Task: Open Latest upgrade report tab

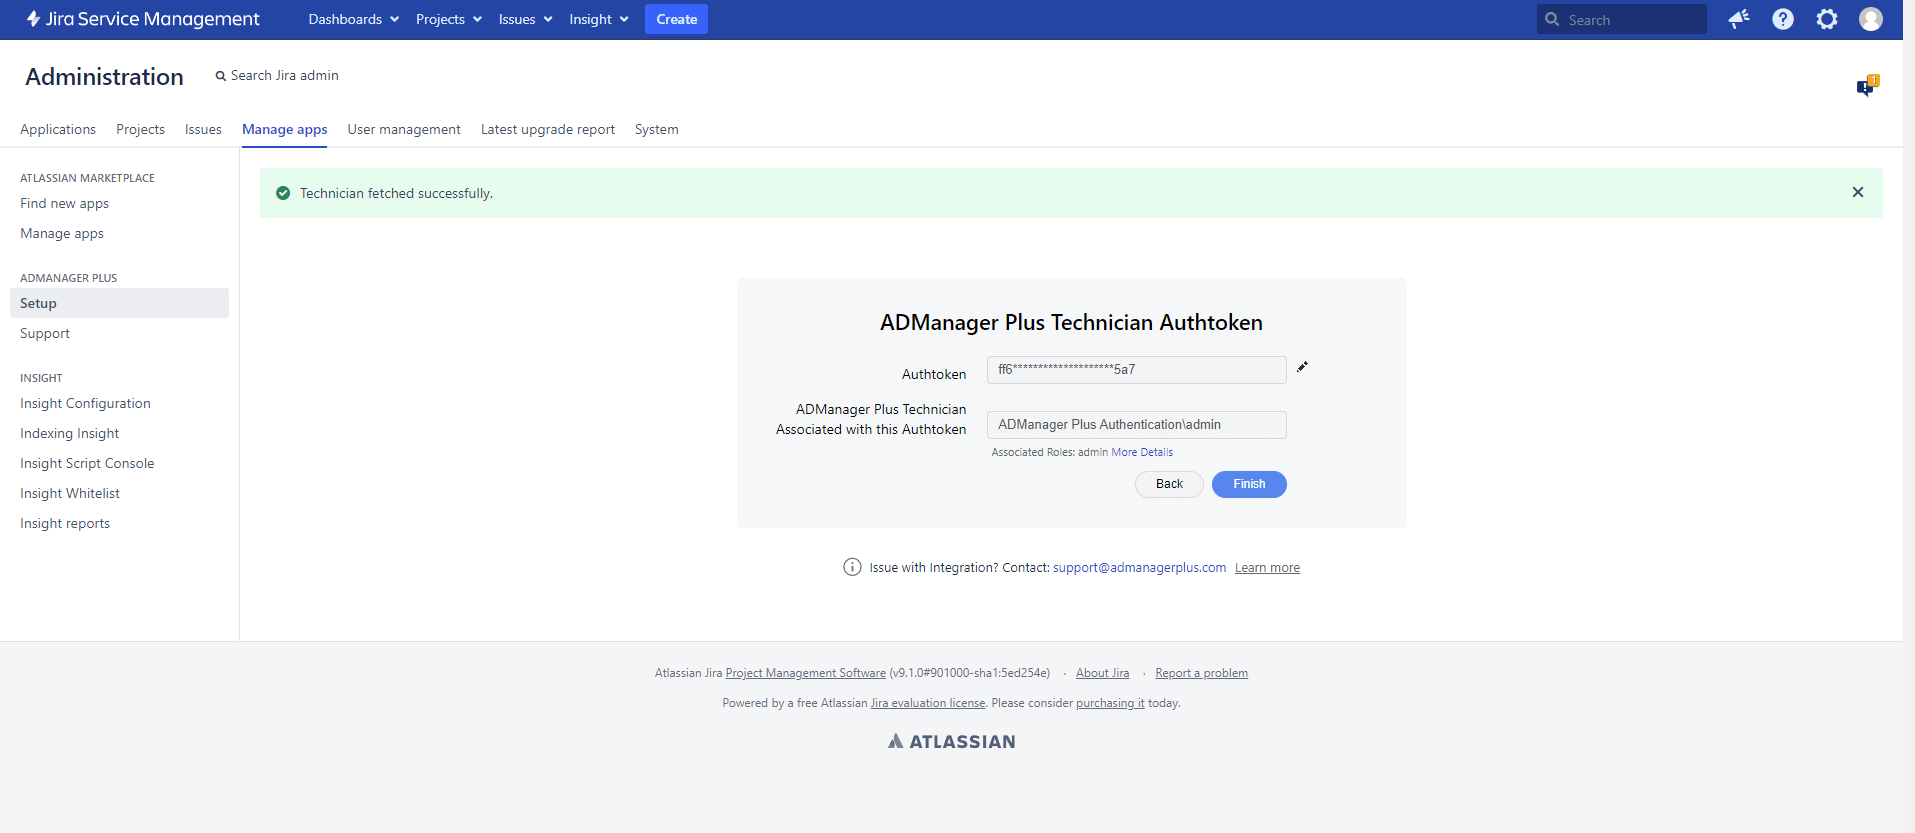Action: tap(548, 129)
